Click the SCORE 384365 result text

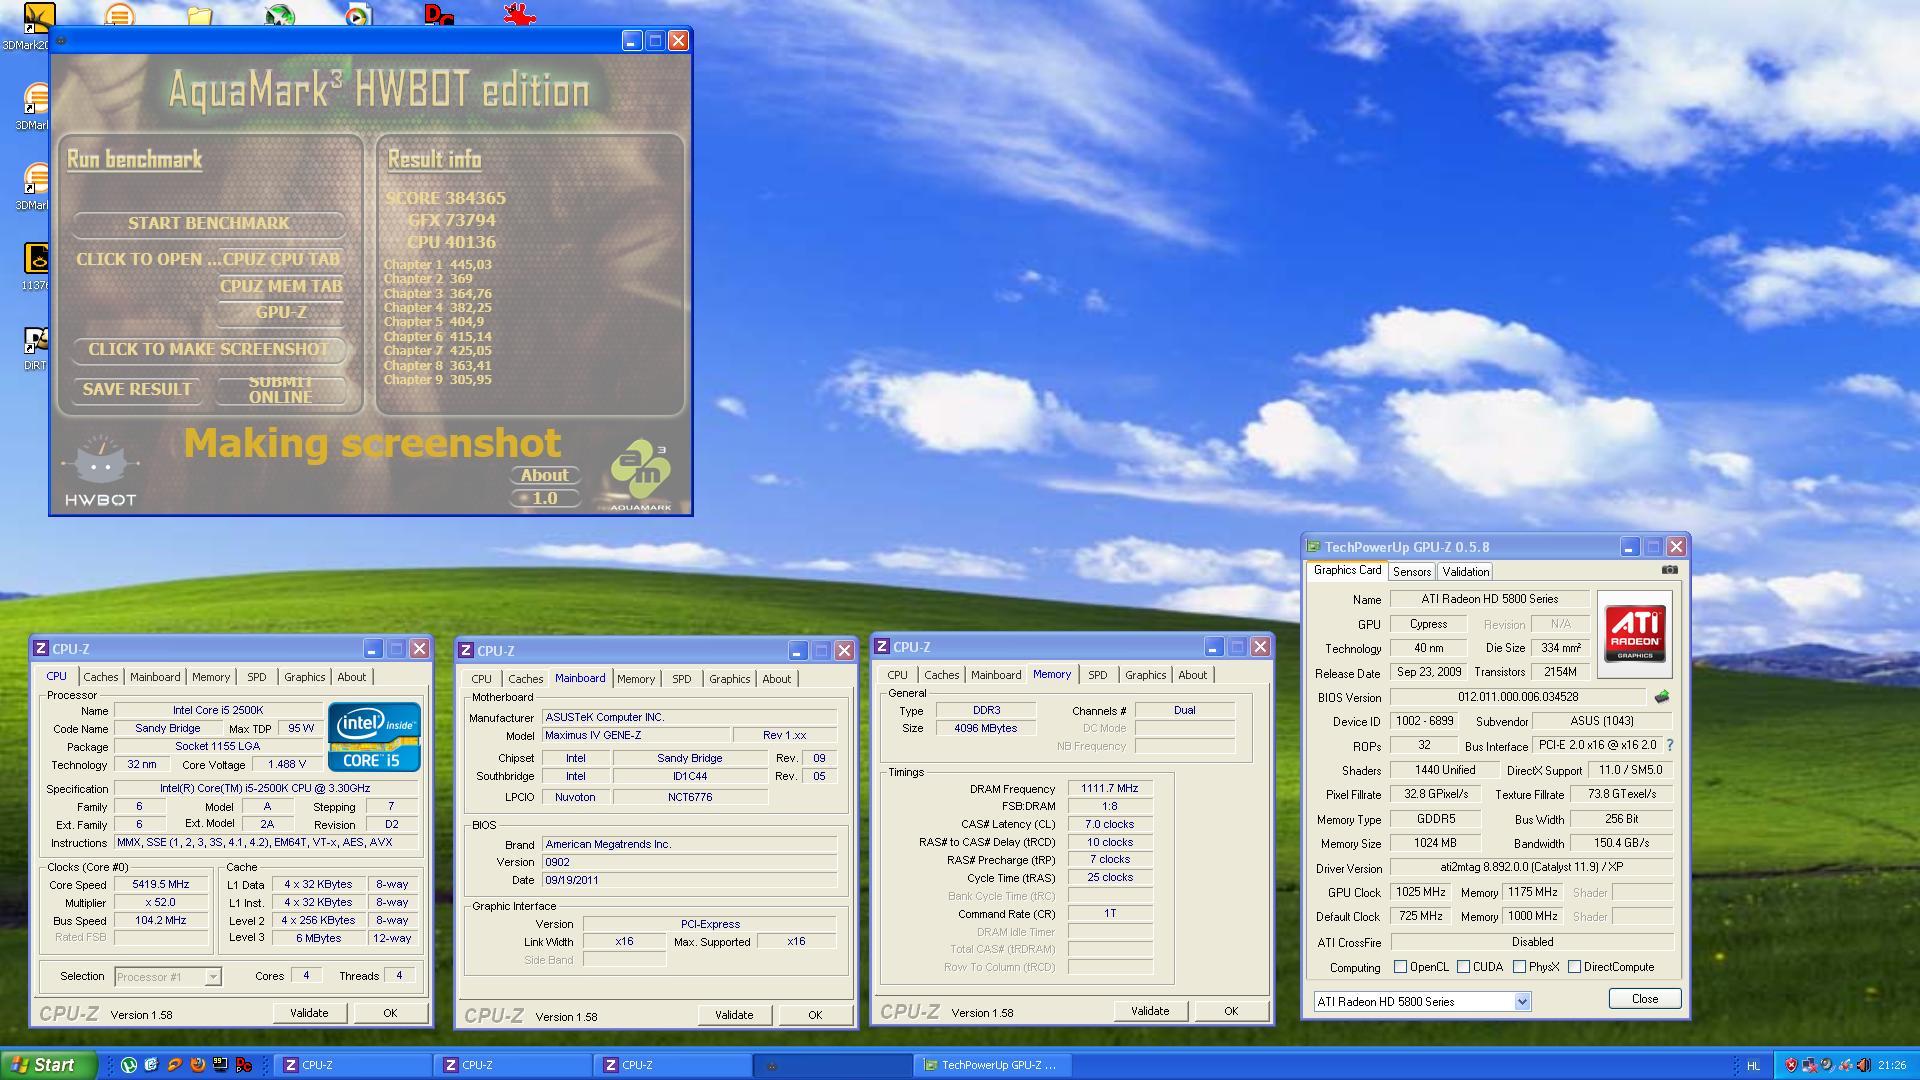click(x=446, y=198)
